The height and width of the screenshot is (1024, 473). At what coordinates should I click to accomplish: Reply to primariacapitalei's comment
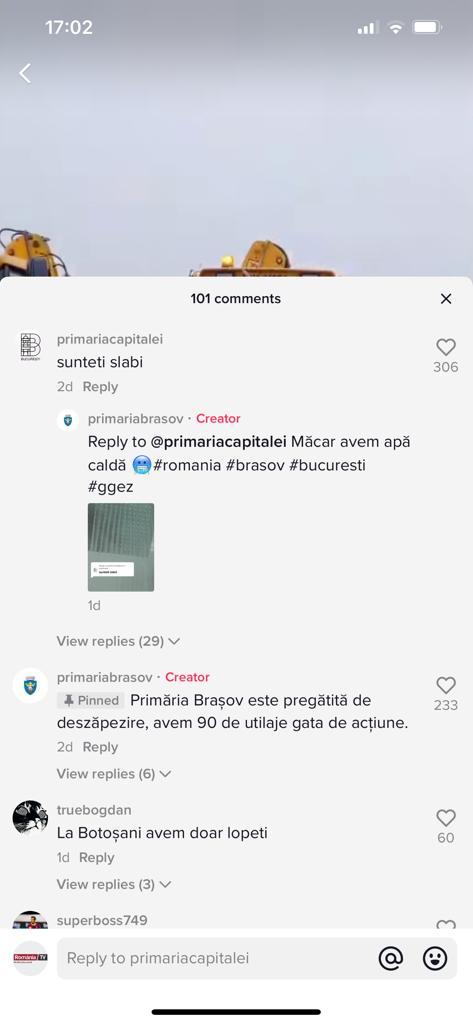coord(100,387)
